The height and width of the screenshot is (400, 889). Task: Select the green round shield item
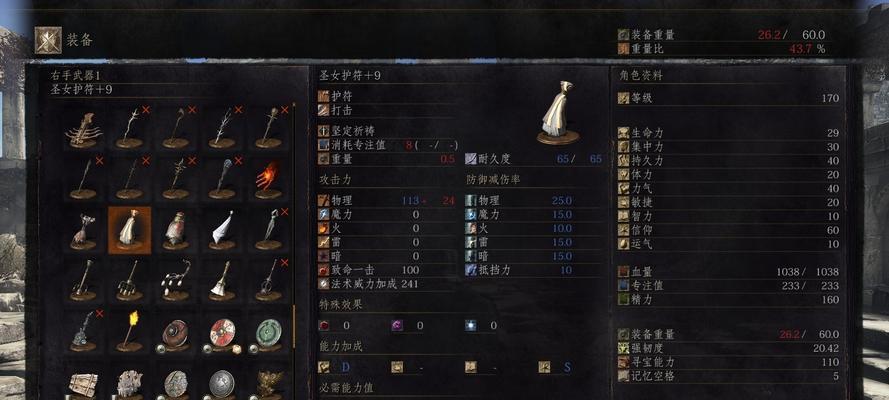tap(268, 333)
